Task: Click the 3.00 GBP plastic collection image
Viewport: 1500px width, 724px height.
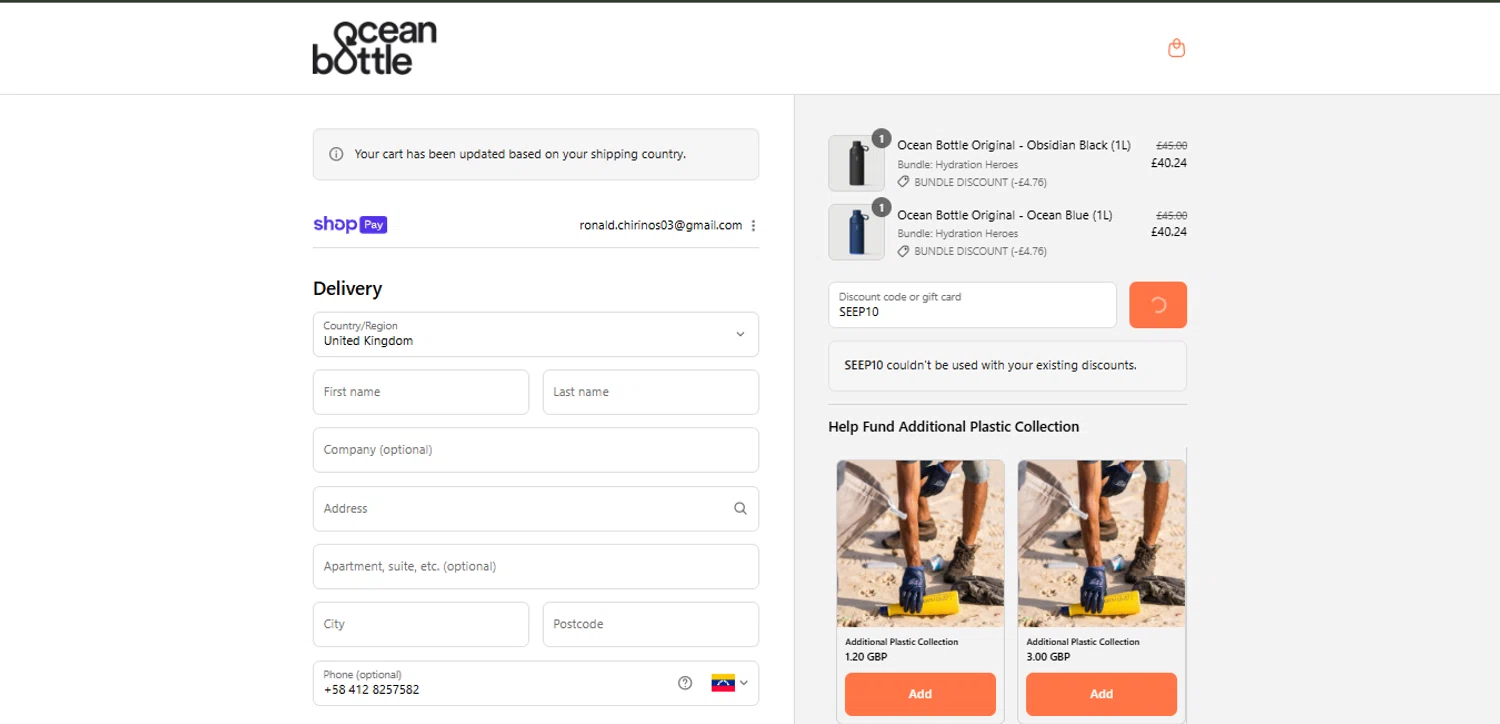Action: tap(1101, 544)
